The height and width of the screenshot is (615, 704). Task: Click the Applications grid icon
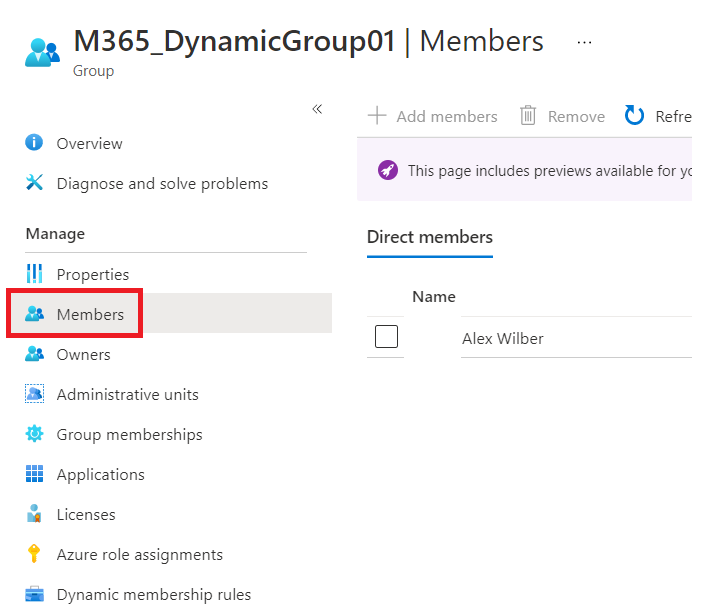[x=34, y=474]
